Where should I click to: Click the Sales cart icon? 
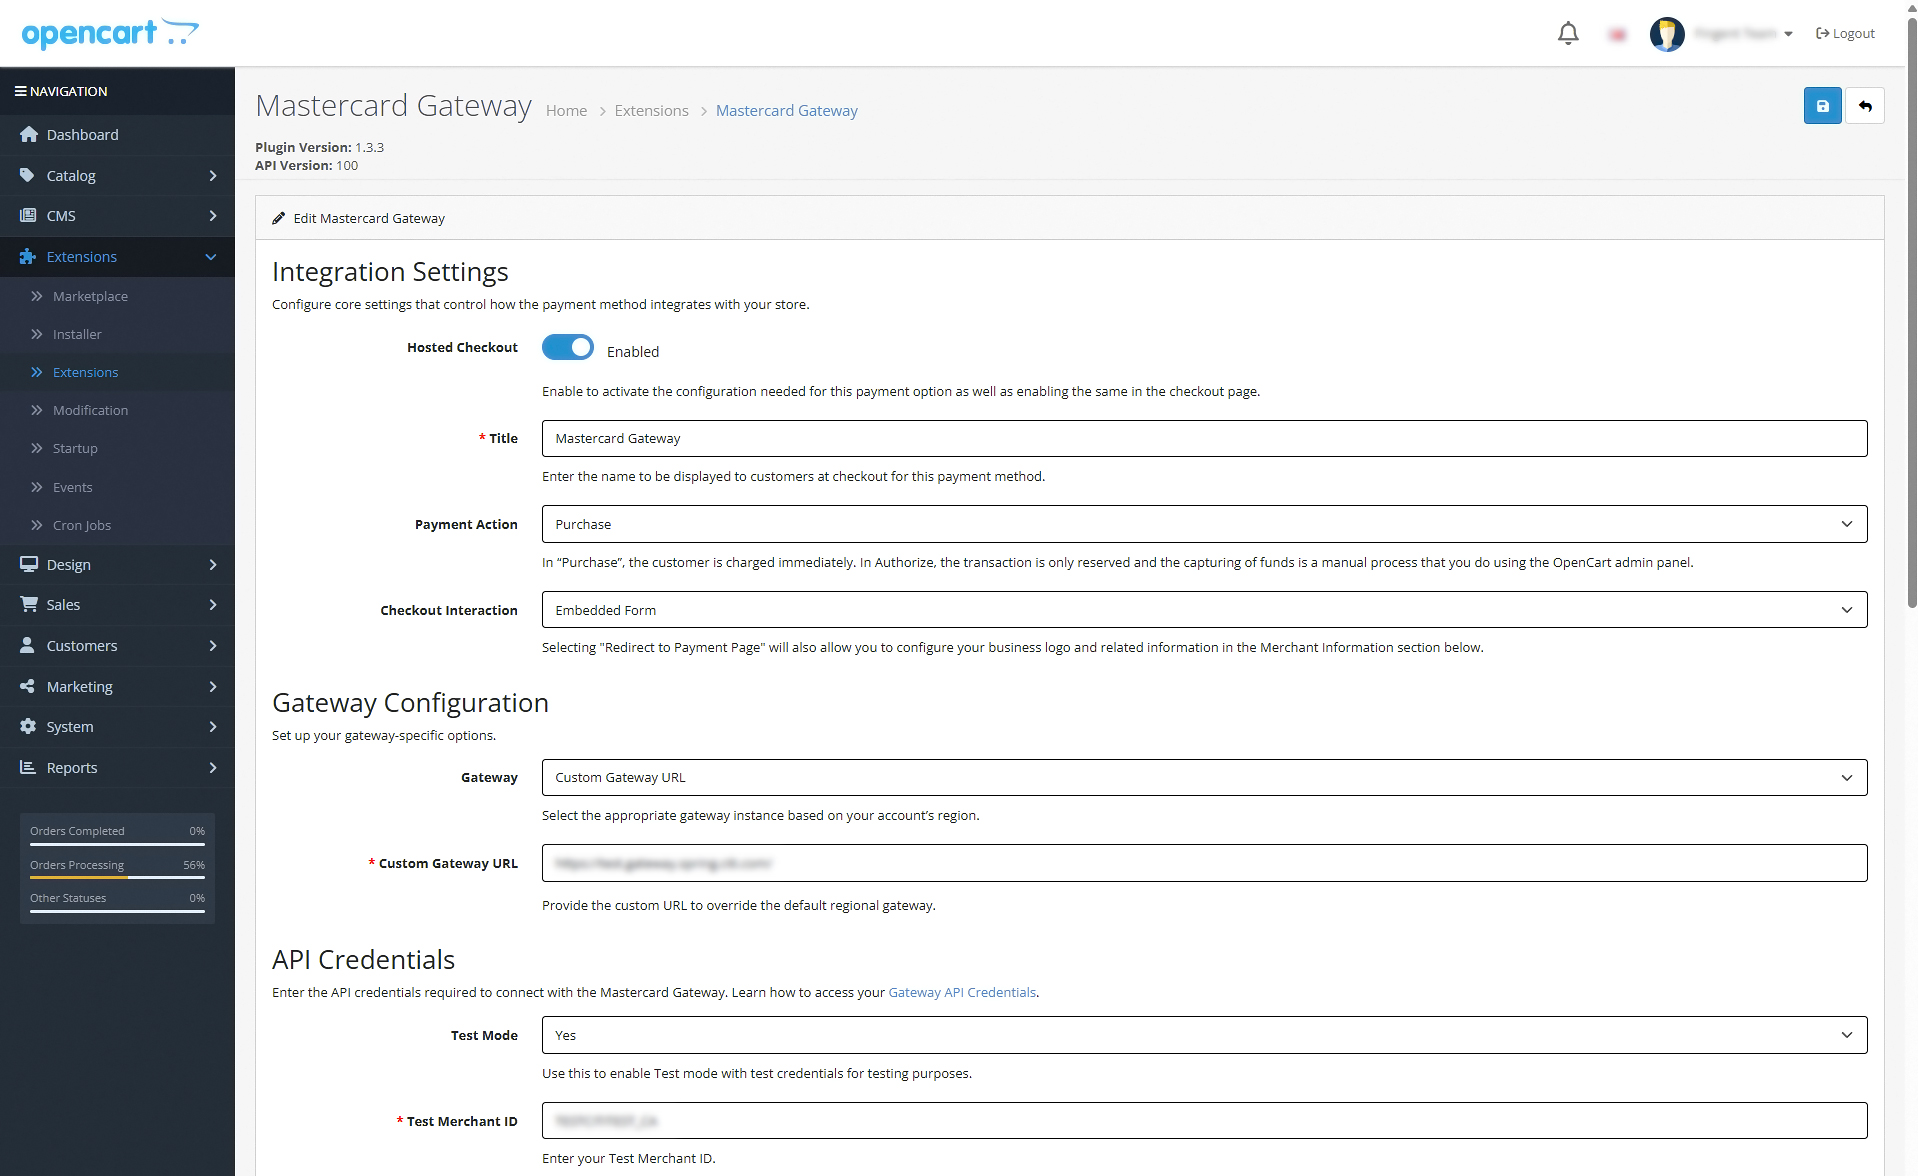(28, 604)
